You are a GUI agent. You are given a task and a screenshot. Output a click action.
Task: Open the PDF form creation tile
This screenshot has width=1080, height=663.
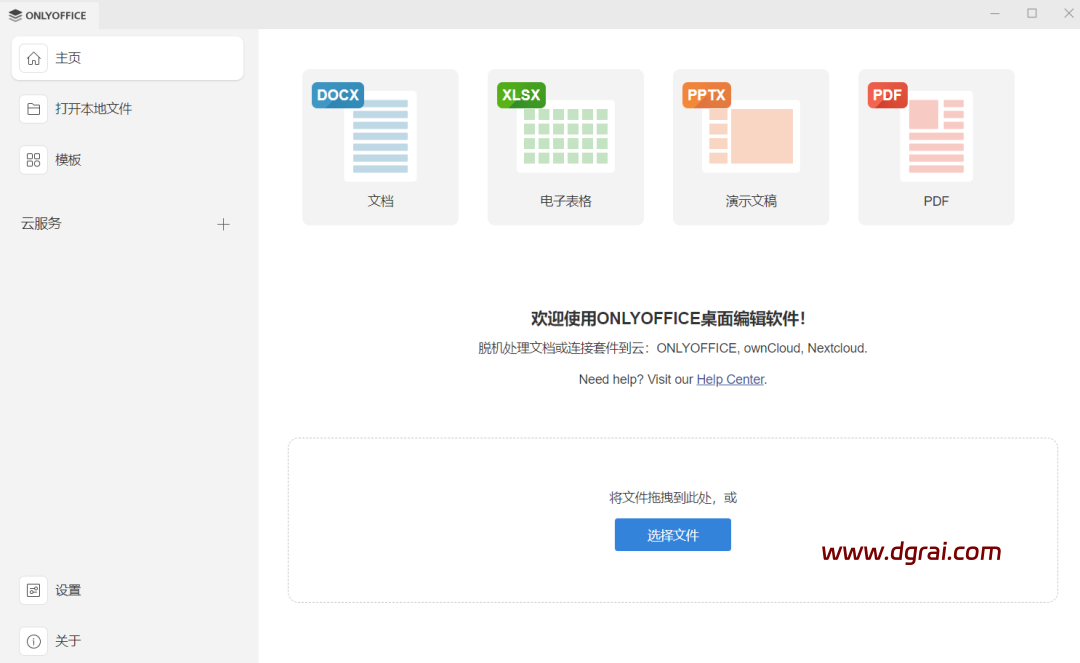[x=936, y=147]
